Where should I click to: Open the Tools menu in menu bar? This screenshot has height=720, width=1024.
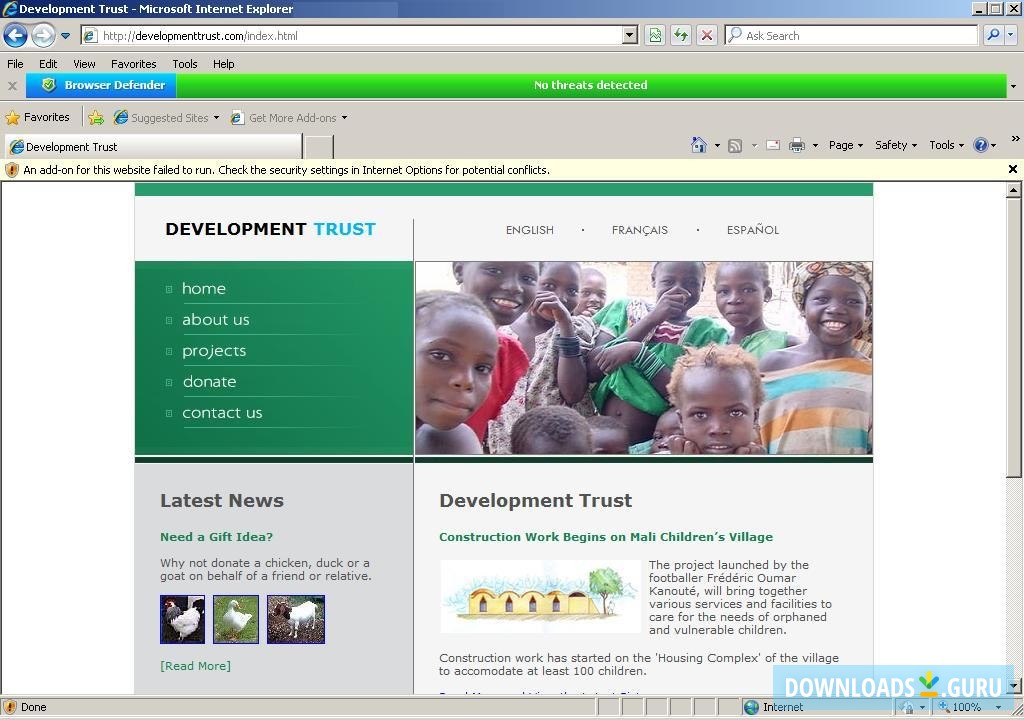[x=185, y=64]
